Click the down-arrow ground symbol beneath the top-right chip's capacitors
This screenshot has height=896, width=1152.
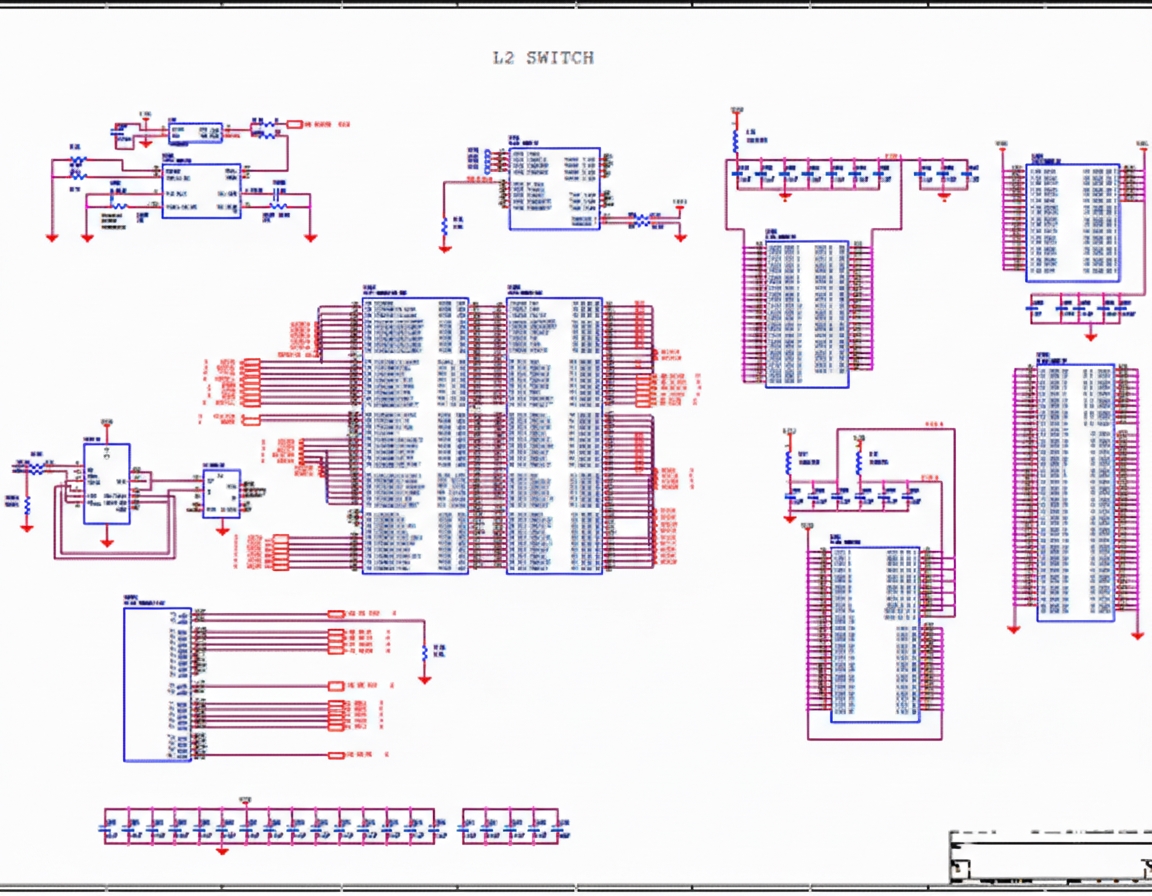pyautogui.click(x=1091, y=336)
